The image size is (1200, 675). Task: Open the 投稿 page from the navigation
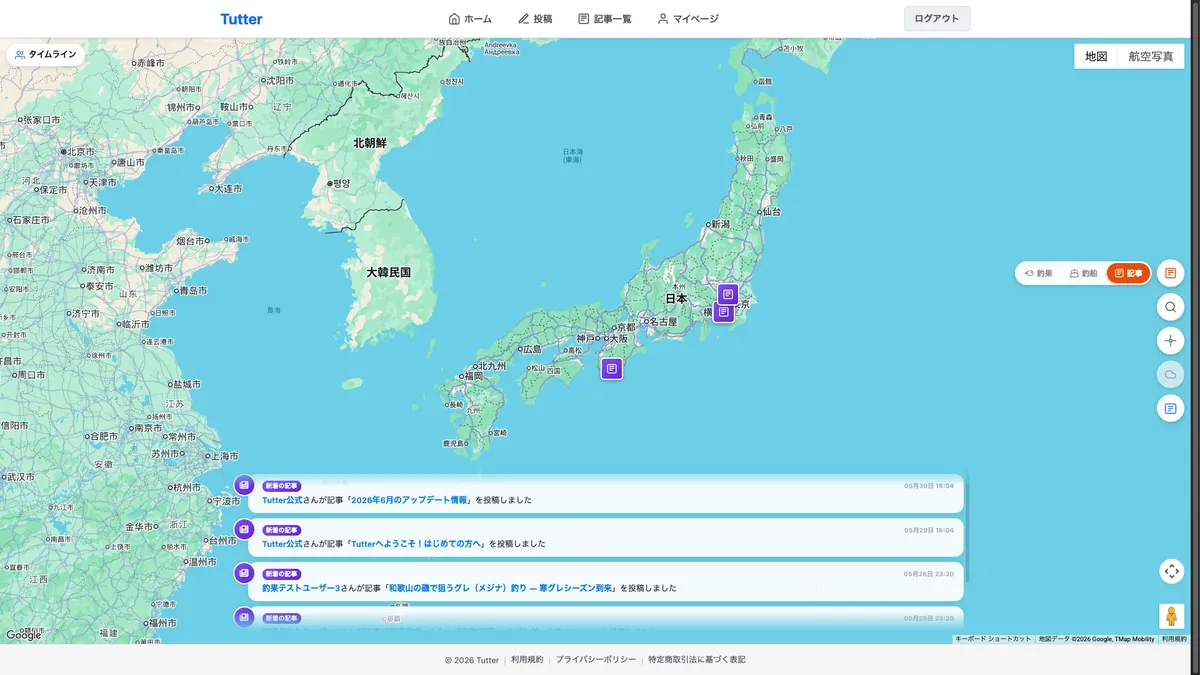(535, 19)
